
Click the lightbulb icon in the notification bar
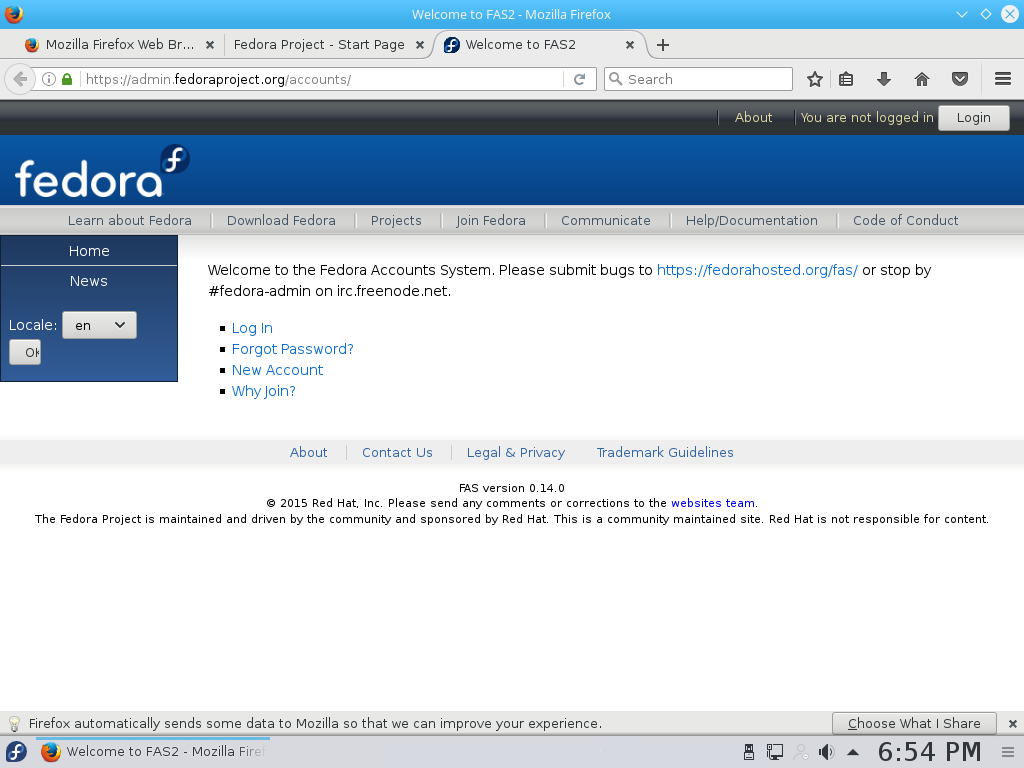(x=14, y=724)
